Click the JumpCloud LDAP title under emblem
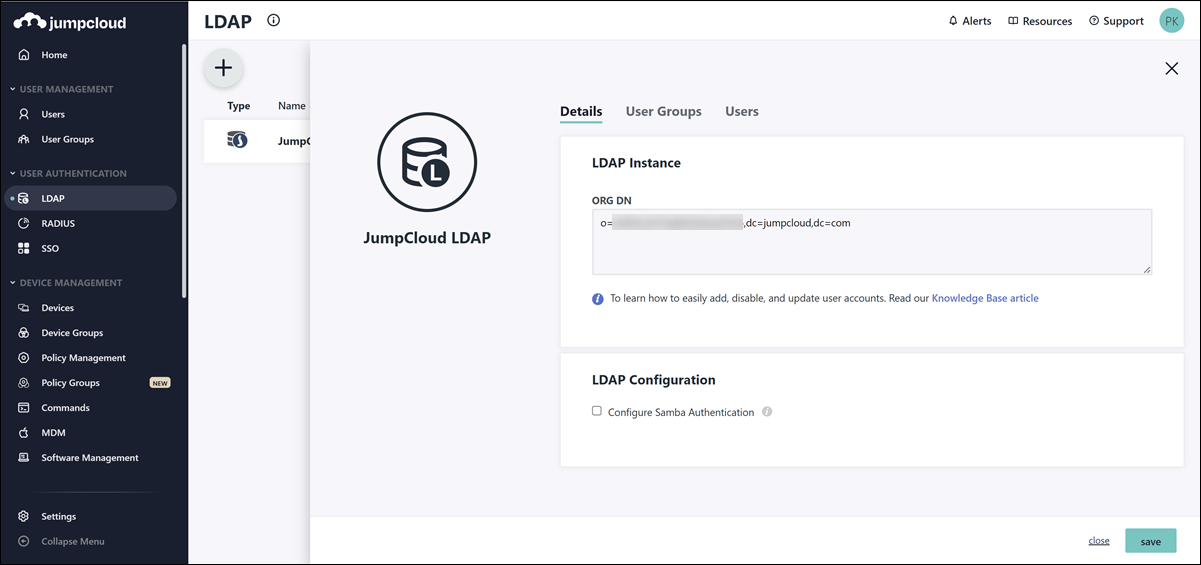The height and width of the screenshot is (565, 1201). click(427, 238)
